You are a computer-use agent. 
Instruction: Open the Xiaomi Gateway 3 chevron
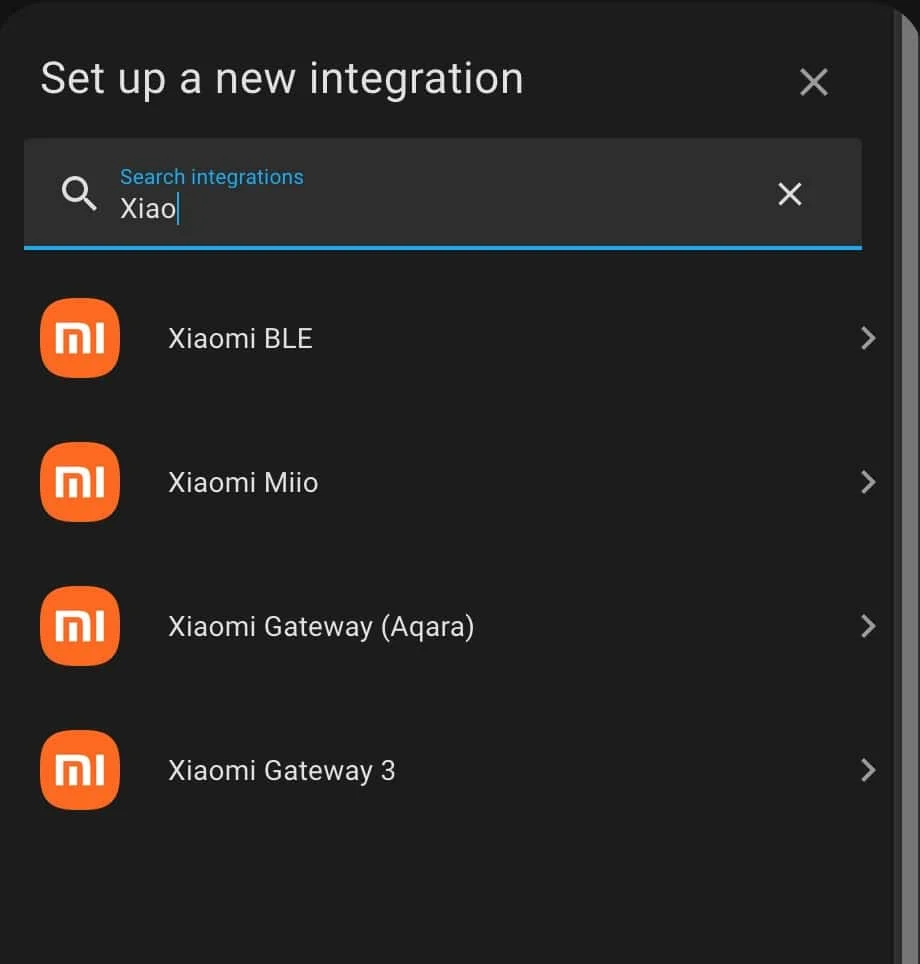tap(867, 770)
